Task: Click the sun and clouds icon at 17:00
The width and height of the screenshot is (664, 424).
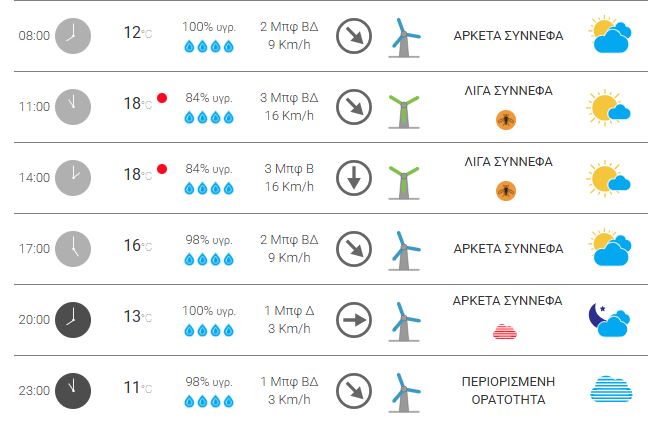Action: pyautogui.click(x=610, y=248)
